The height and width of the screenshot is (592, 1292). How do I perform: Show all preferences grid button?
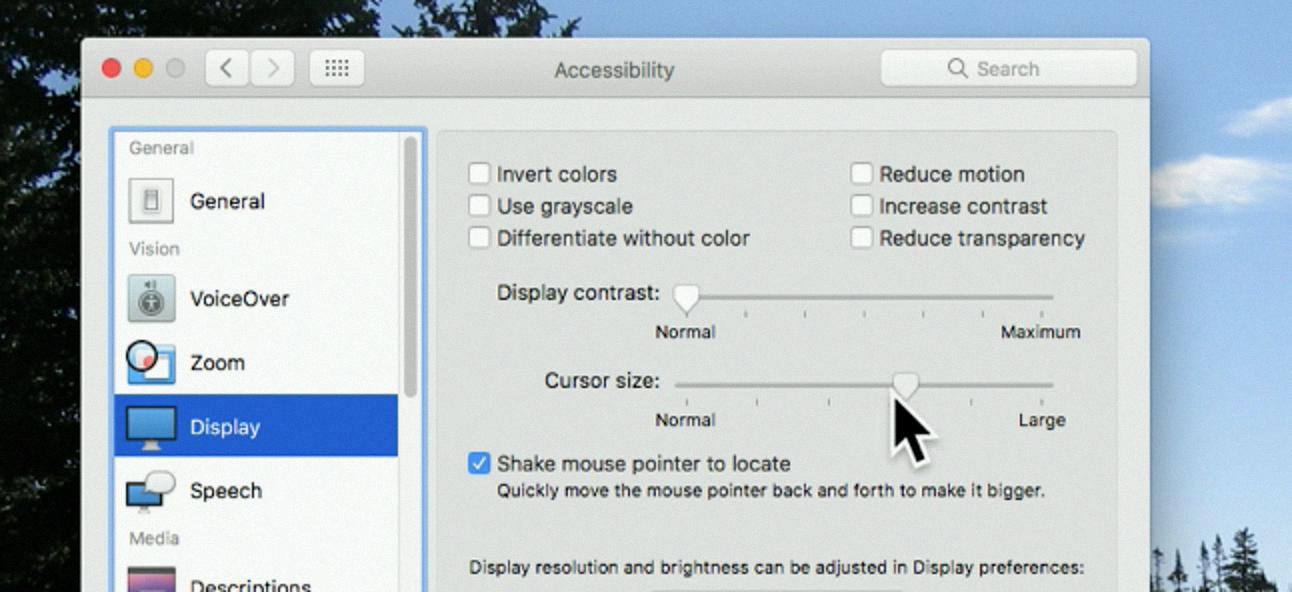(x=337, y=68)
